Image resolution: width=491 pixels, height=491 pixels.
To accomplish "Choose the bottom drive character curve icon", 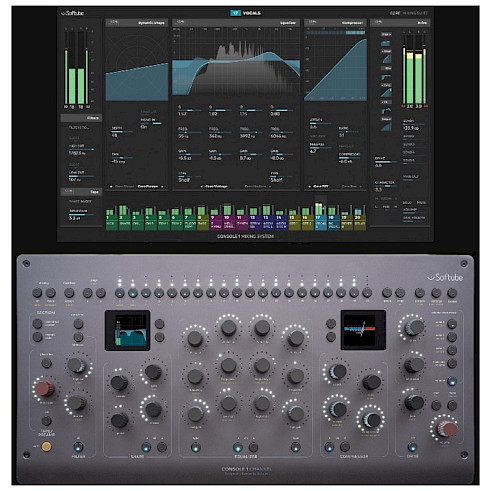I will [386, 127].
